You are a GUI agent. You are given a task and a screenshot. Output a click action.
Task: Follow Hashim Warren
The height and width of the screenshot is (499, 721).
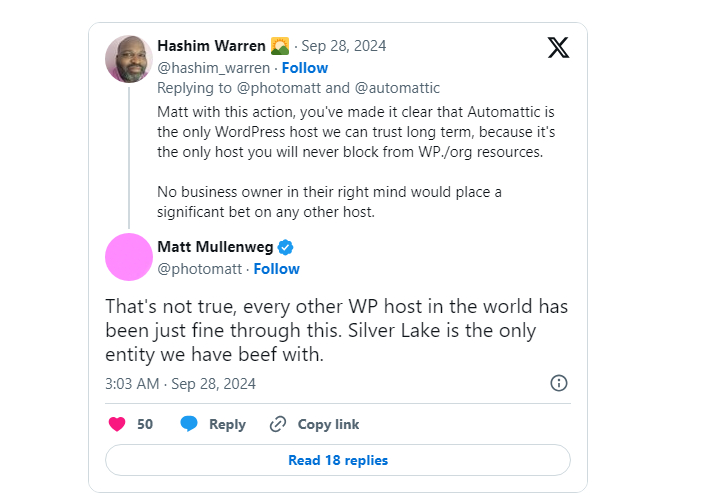coord(305,68)
